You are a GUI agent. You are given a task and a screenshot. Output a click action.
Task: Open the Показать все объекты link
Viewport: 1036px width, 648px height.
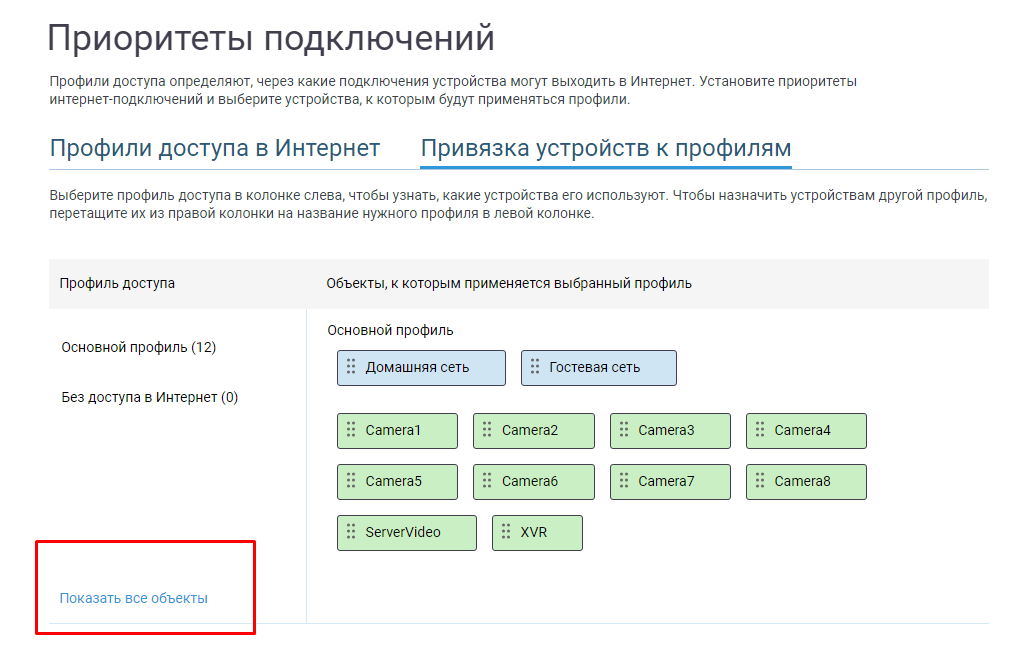pyautogui.click(x=133, y=598)
